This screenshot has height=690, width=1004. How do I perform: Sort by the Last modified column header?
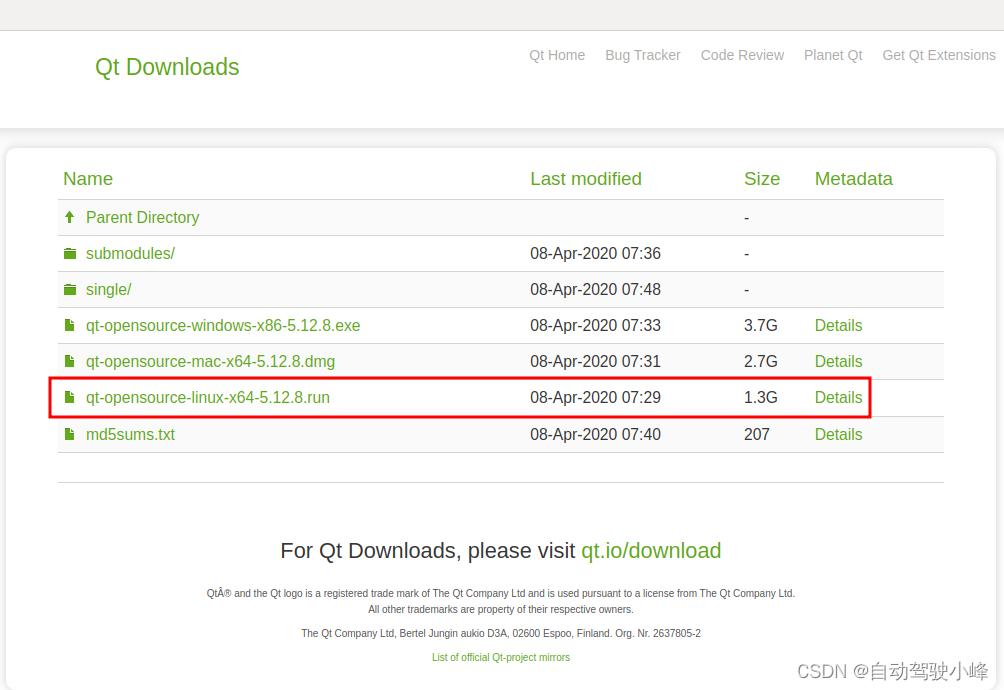586,179
